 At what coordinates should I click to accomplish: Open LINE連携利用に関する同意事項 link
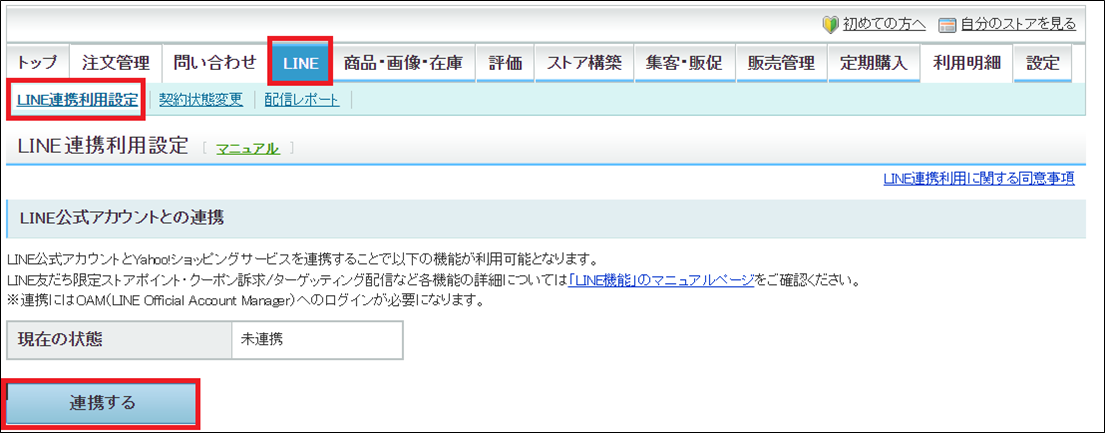point(979,178)
